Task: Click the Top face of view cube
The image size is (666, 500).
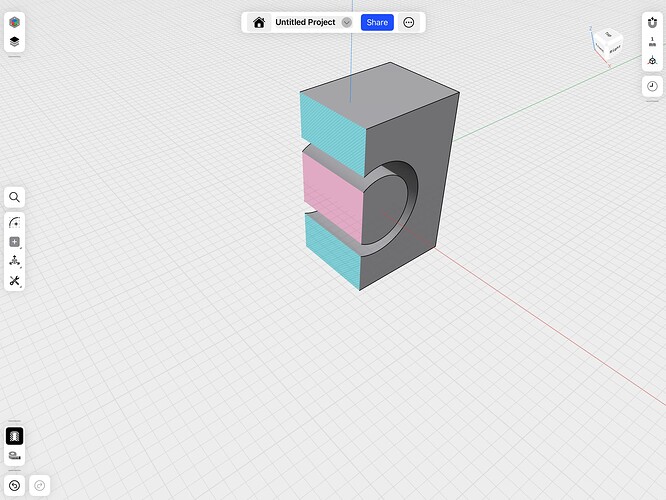Action: tap(608, 34)
